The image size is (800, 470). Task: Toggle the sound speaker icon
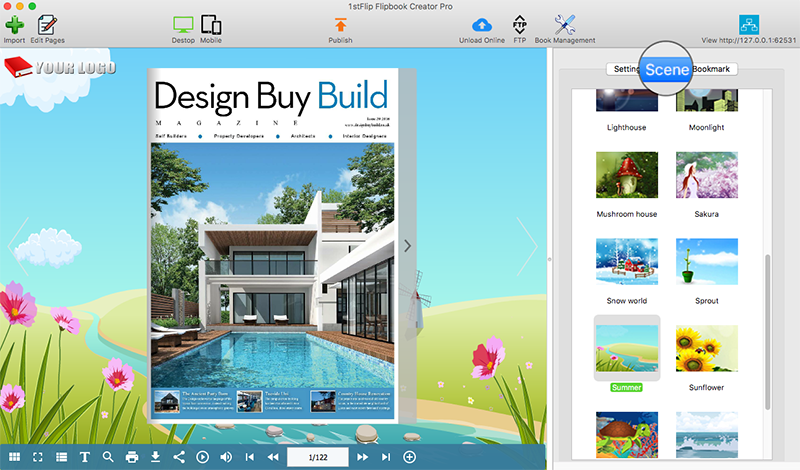coord(226,457)
